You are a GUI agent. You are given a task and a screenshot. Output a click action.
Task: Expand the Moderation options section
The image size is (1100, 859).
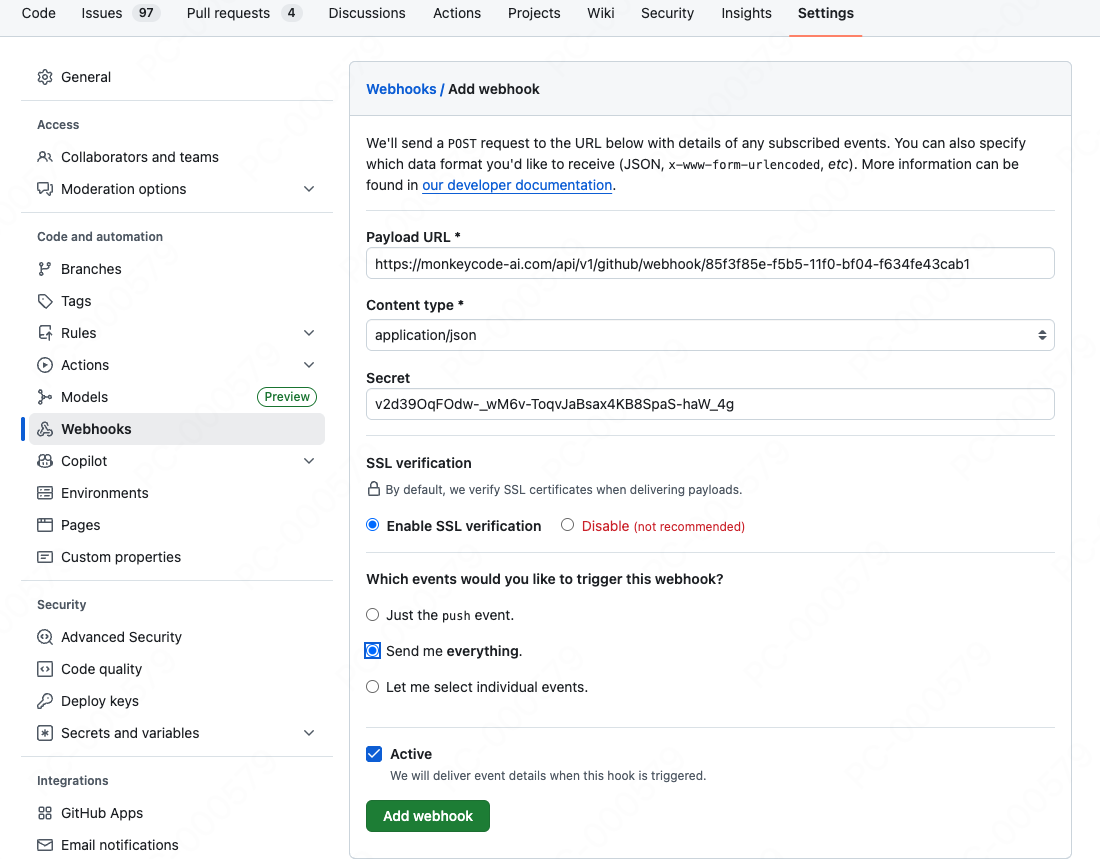(x=309, y=189)
